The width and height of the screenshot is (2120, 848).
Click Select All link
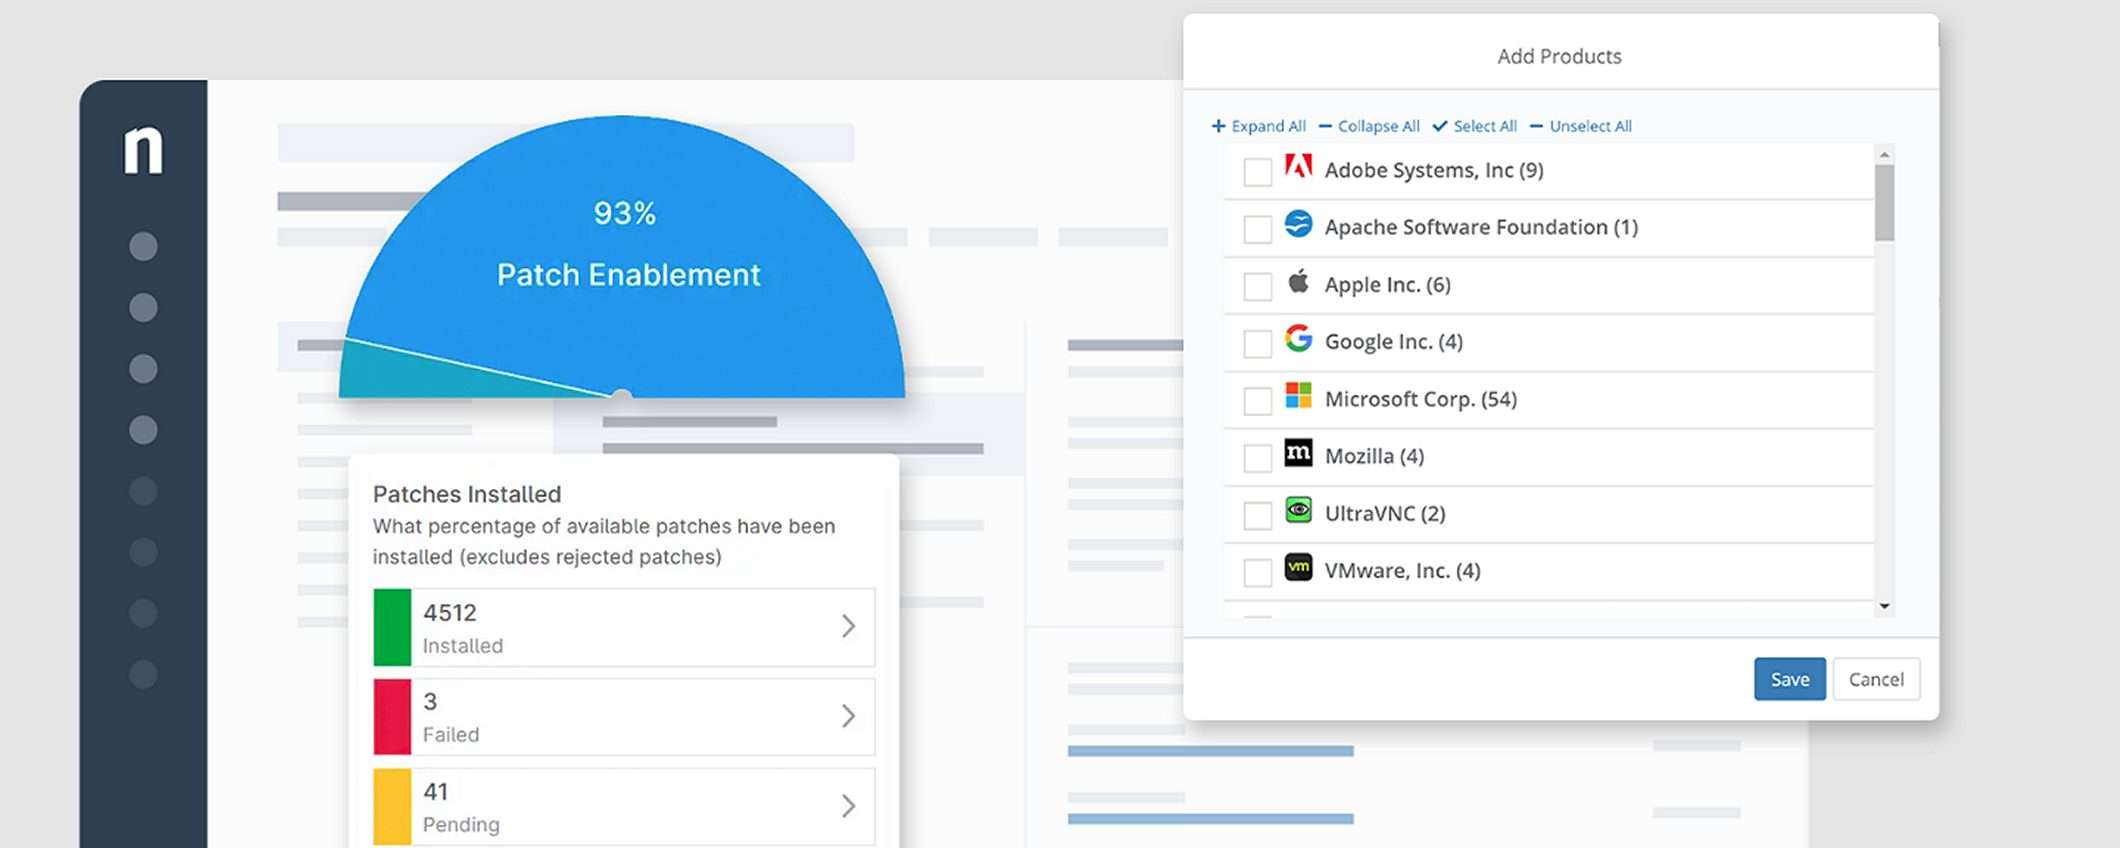(x=1475, y=126)
